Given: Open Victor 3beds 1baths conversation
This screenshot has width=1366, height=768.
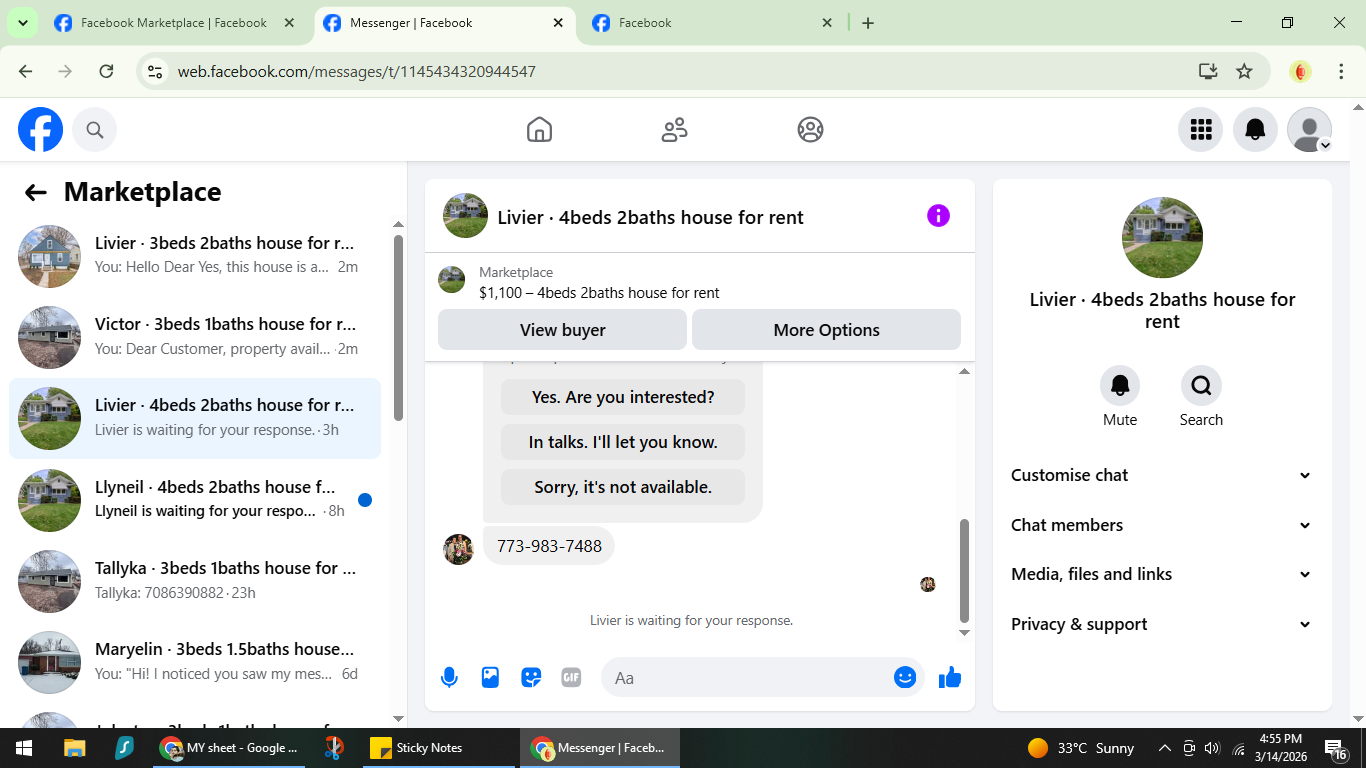Looking at the screenshot, I should [195, 337].
